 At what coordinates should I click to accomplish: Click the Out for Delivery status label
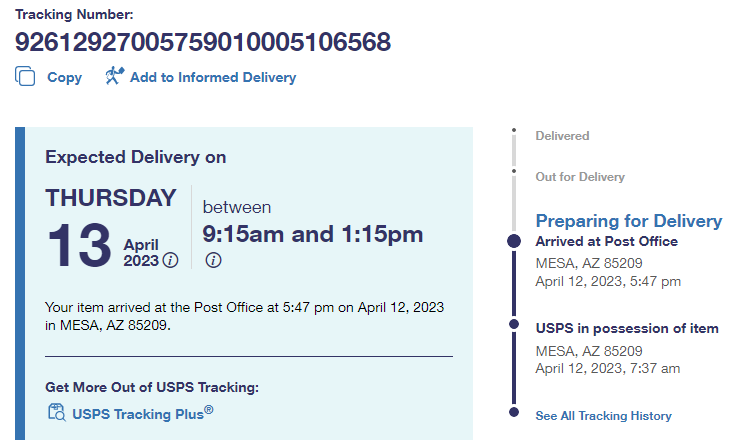click(580, 177)
